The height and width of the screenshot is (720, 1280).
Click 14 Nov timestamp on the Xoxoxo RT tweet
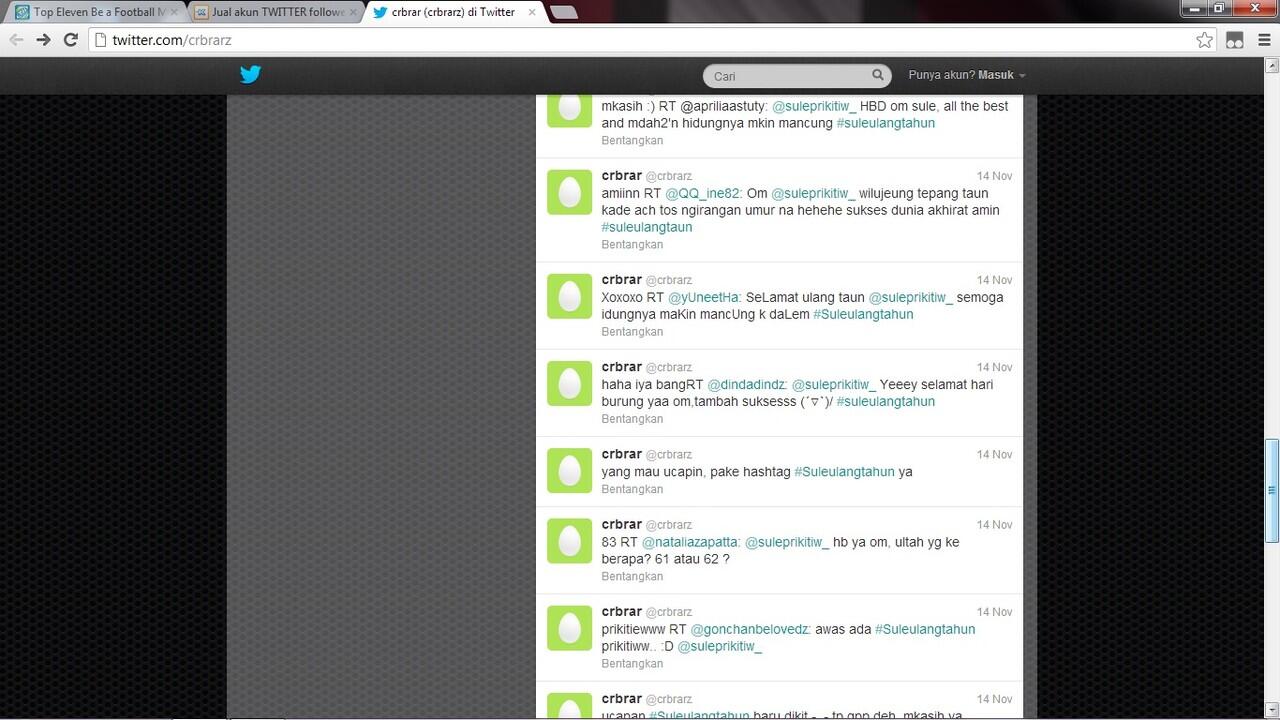(995, 280)
